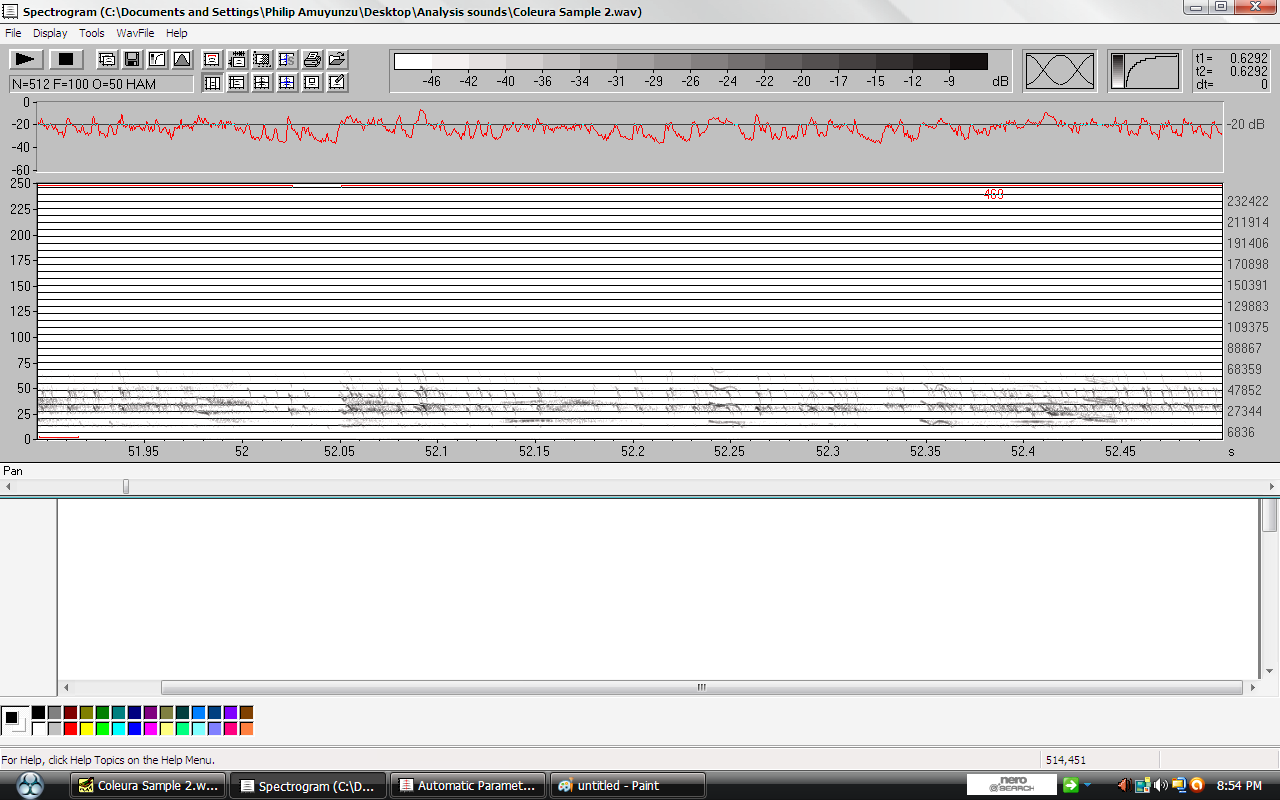Click the N=512 F=100 O=50 HAM parameter field

101,85
